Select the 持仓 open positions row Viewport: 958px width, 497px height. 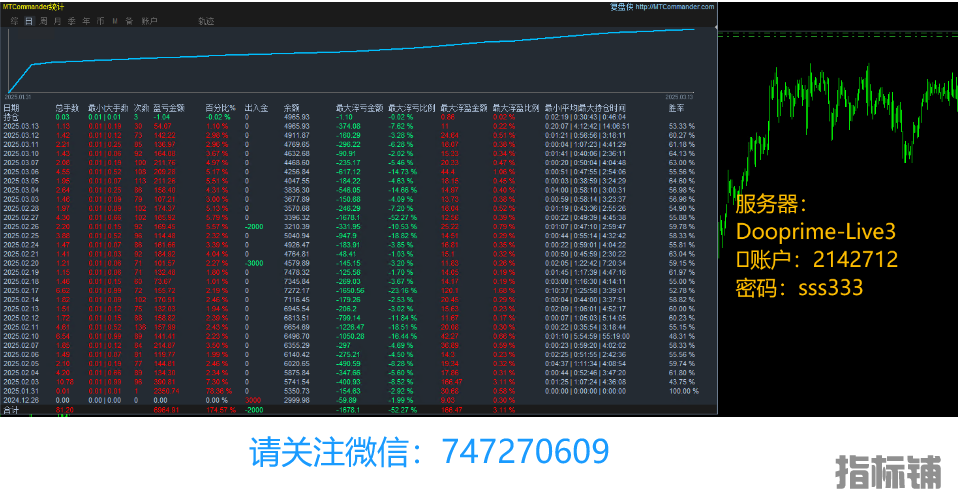[x=359, y=117]
